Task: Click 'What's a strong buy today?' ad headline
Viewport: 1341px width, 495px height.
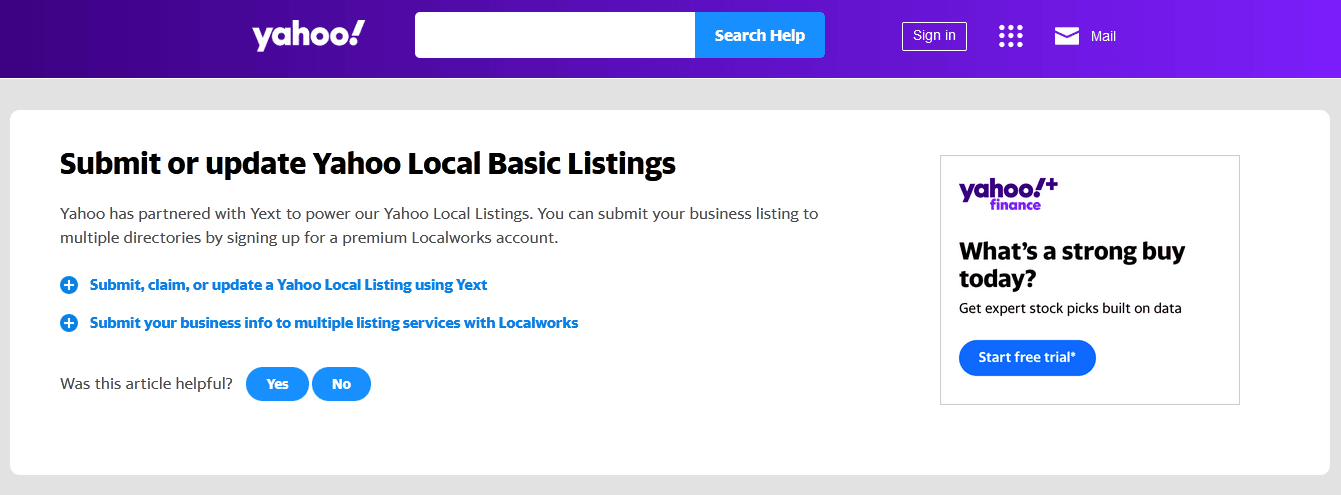Action: tap(1072, 264)
